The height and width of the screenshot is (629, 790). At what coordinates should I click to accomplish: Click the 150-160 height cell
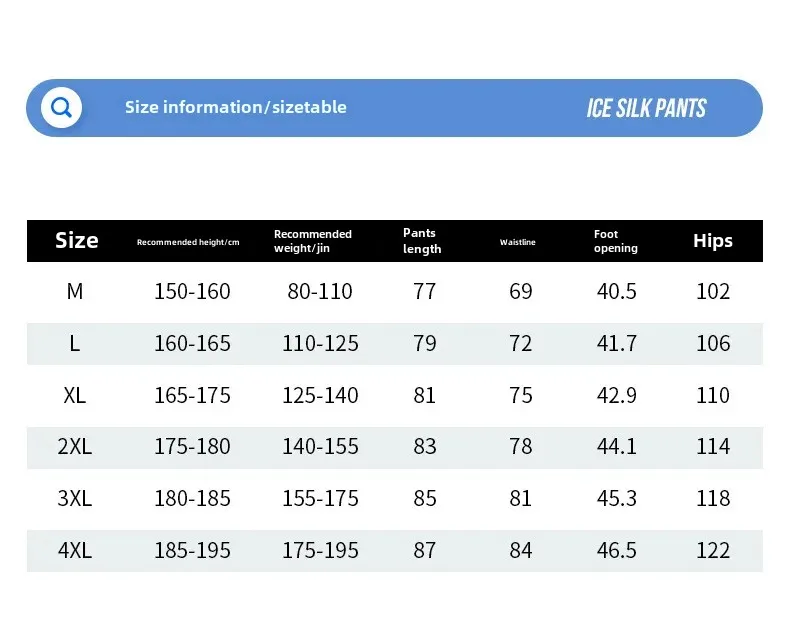(x=192, y=291)
